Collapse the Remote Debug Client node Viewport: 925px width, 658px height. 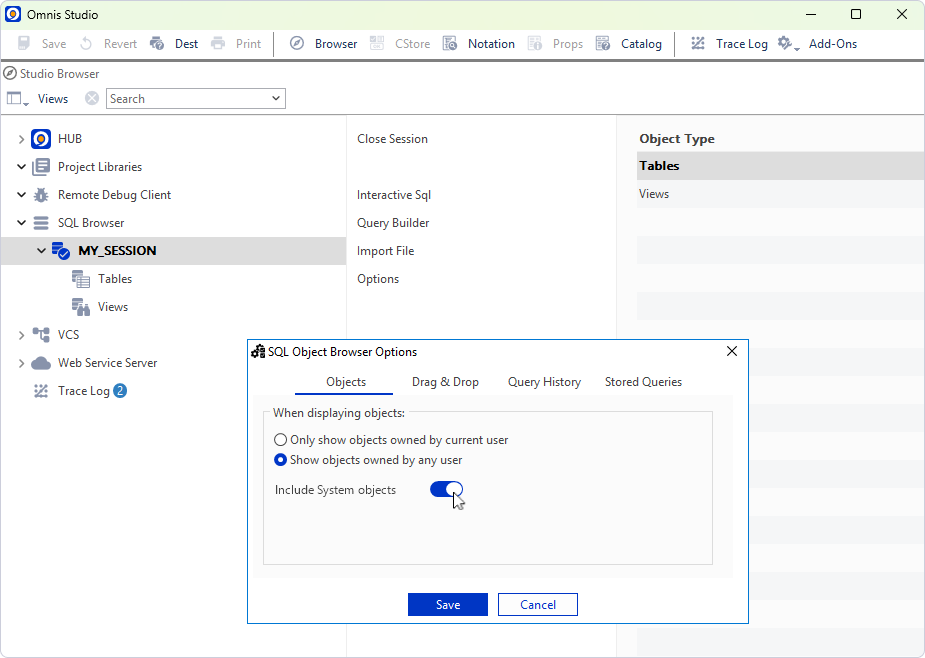[x=21, y=195]
